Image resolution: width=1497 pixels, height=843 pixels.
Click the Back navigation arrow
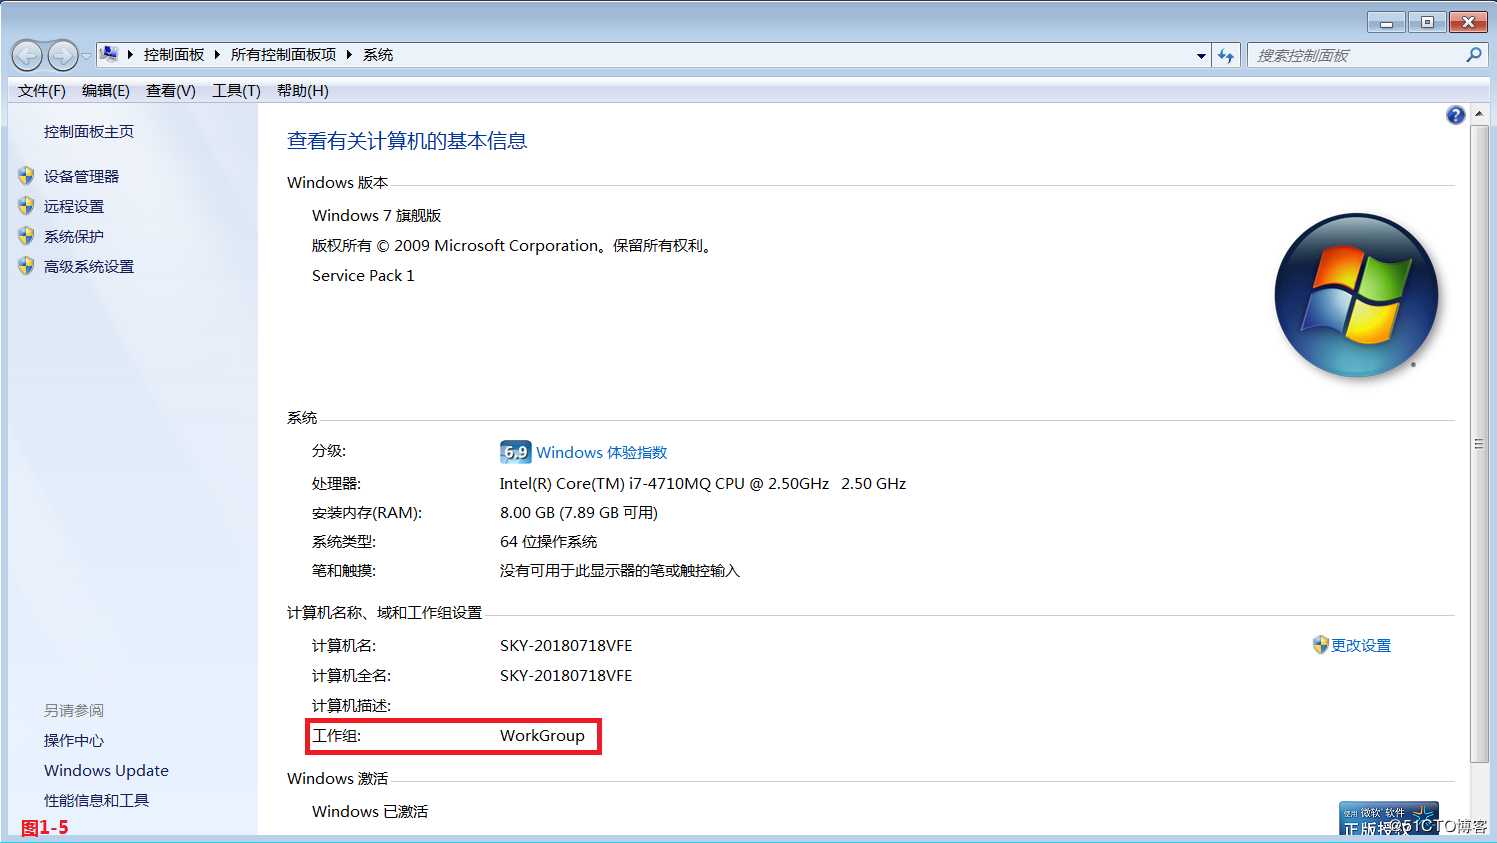tap(27, 55)
